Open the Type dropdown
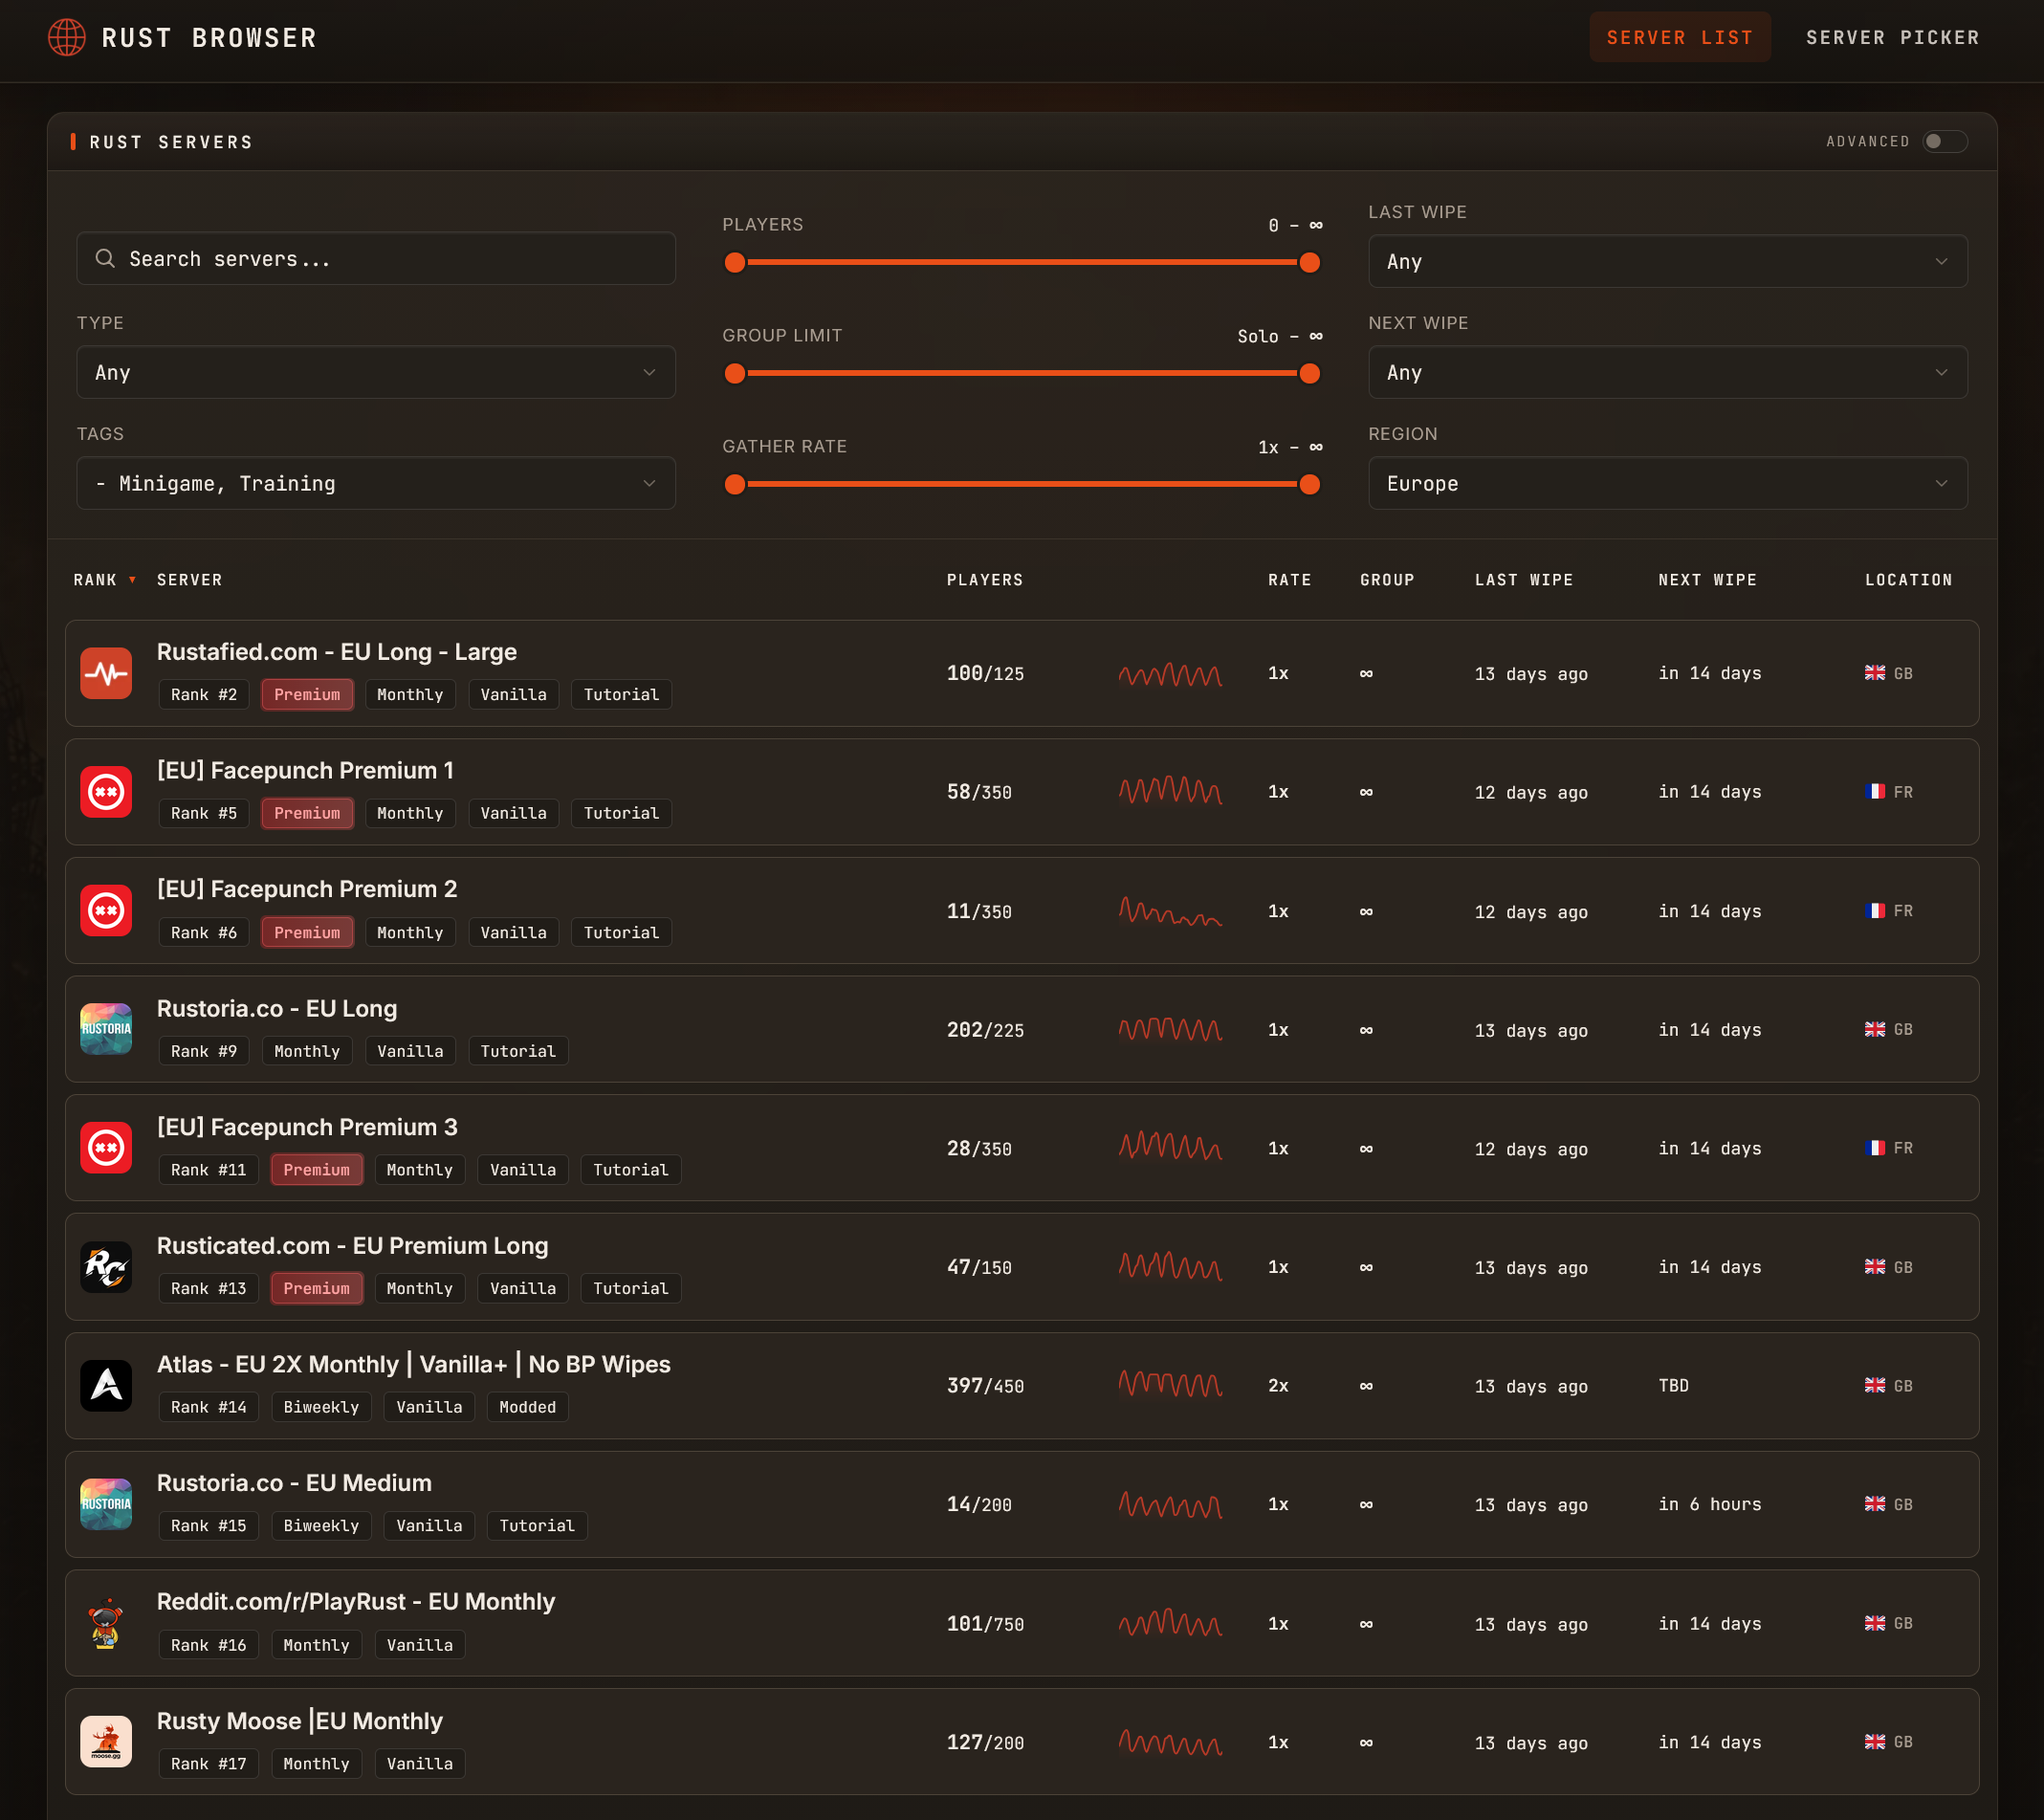Screen dimensions: 2044x1820 [x=376, y=372]
